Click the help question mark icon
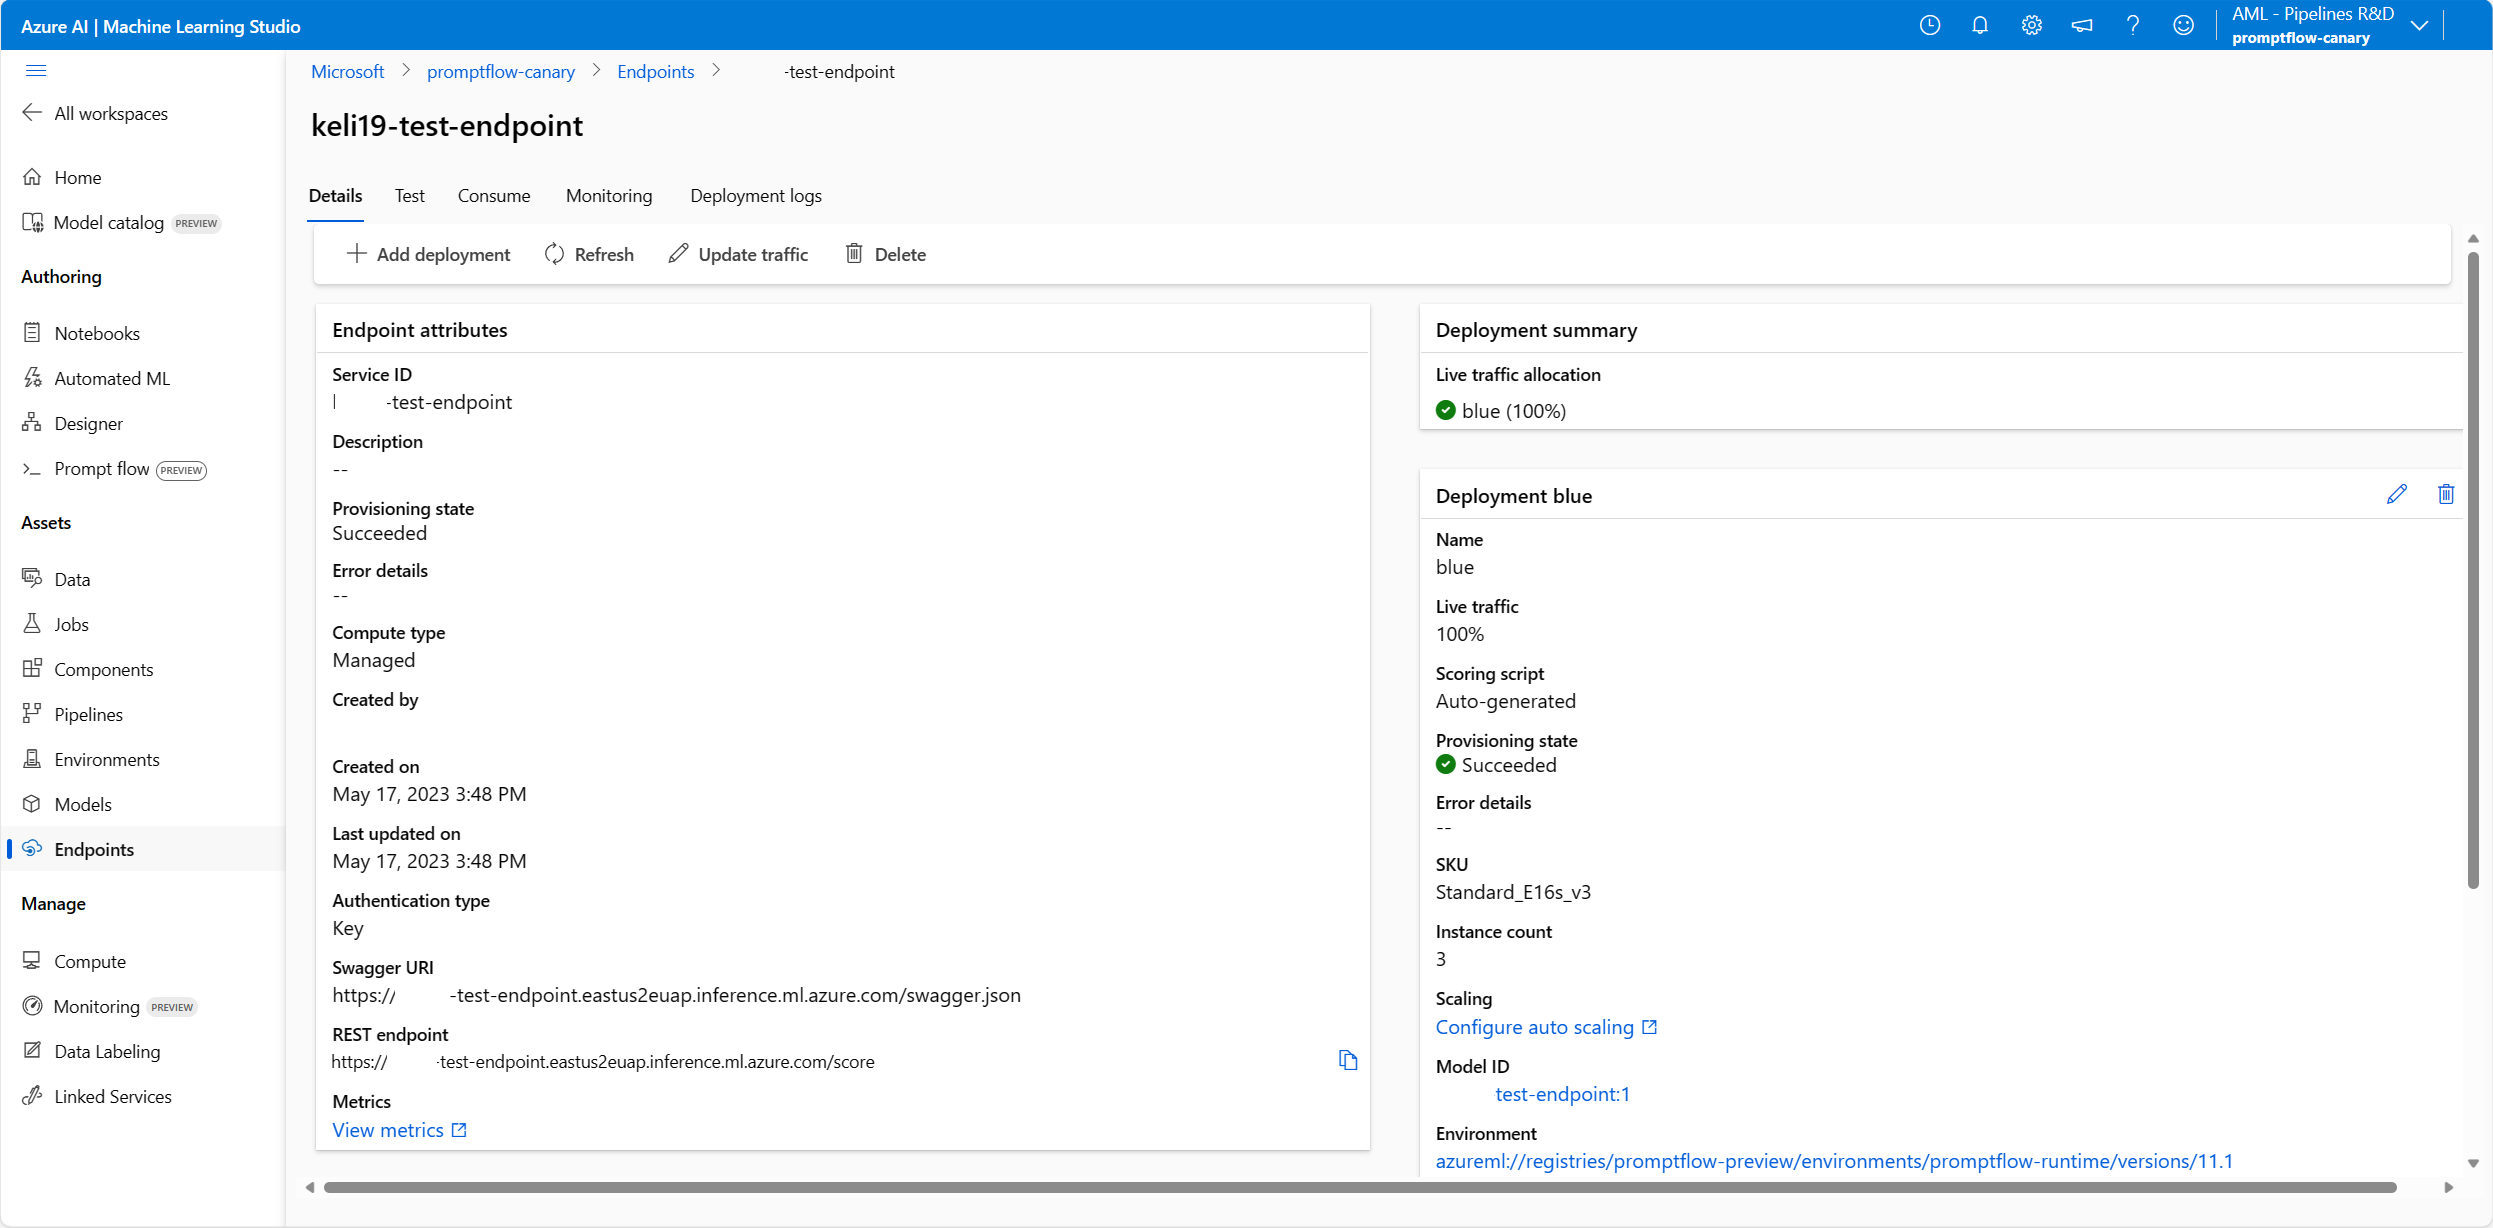 click(2132, 25)
